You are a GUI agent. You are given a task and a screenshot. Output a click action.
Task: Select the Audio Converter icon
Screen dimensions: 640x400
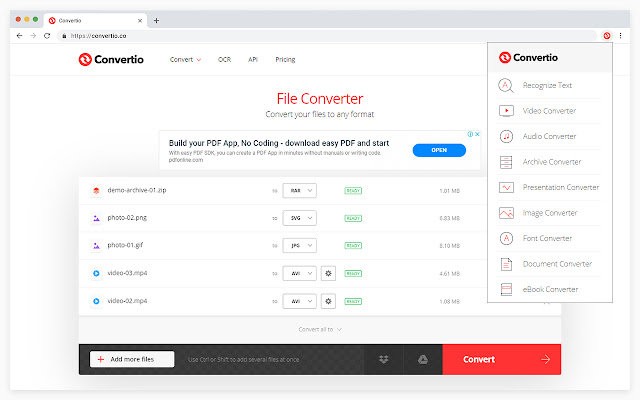(506, 136)
